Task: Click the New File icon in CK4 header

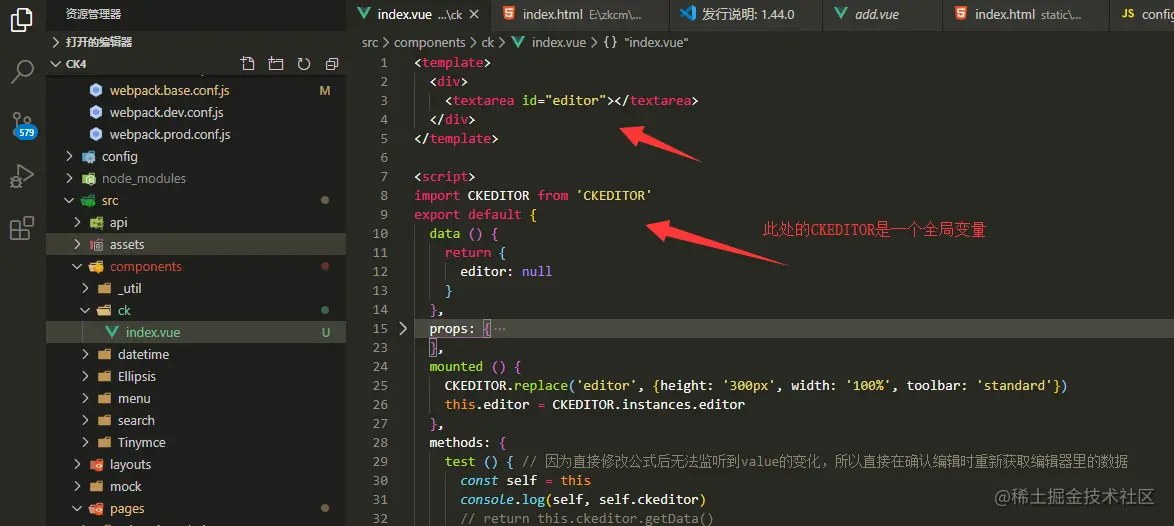Action: coord(248,64)
